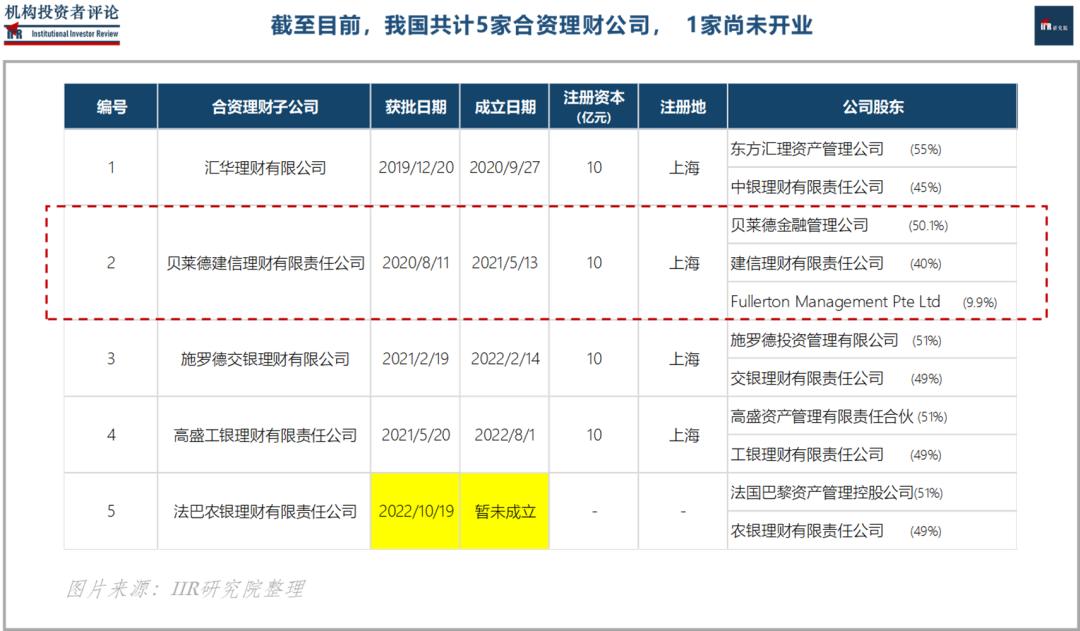Click the 成立日期 column header

[x=505, y=106]
